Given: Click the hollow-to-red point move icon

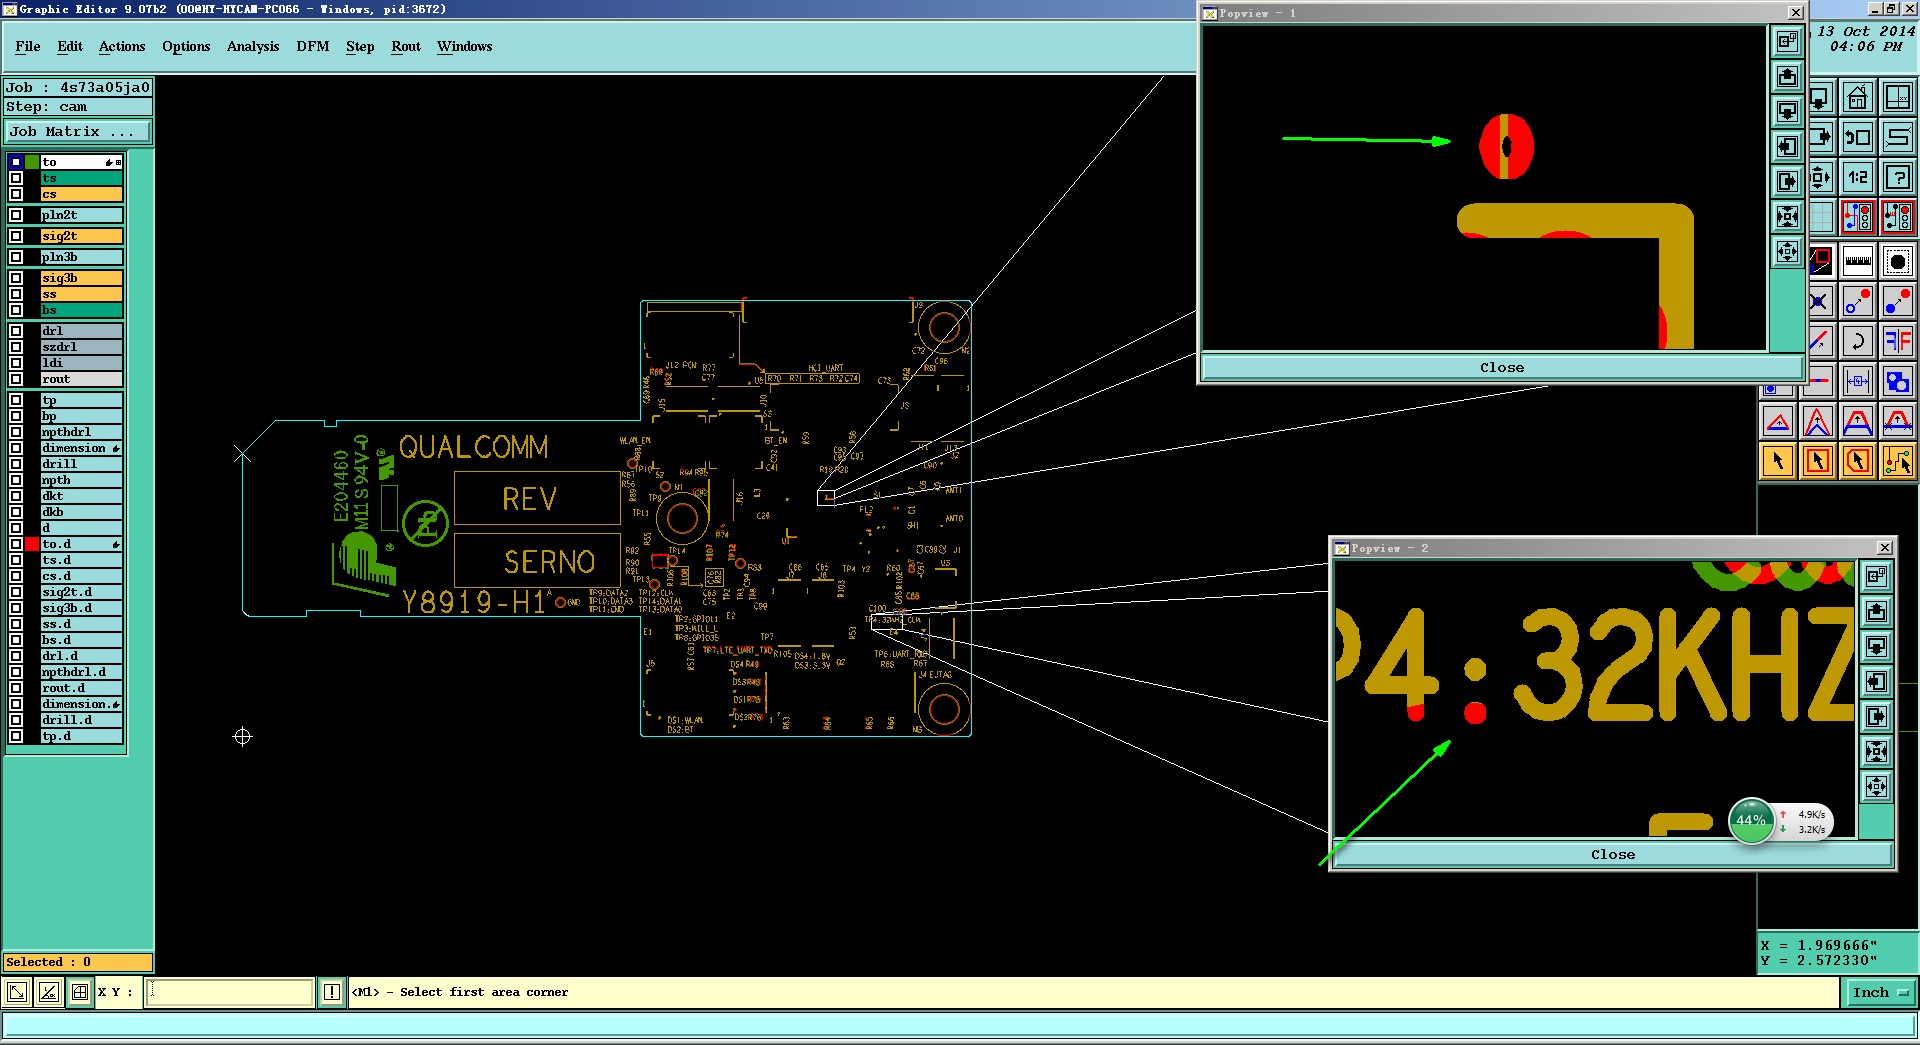Looking at the screenshot, I should 1857,301.
